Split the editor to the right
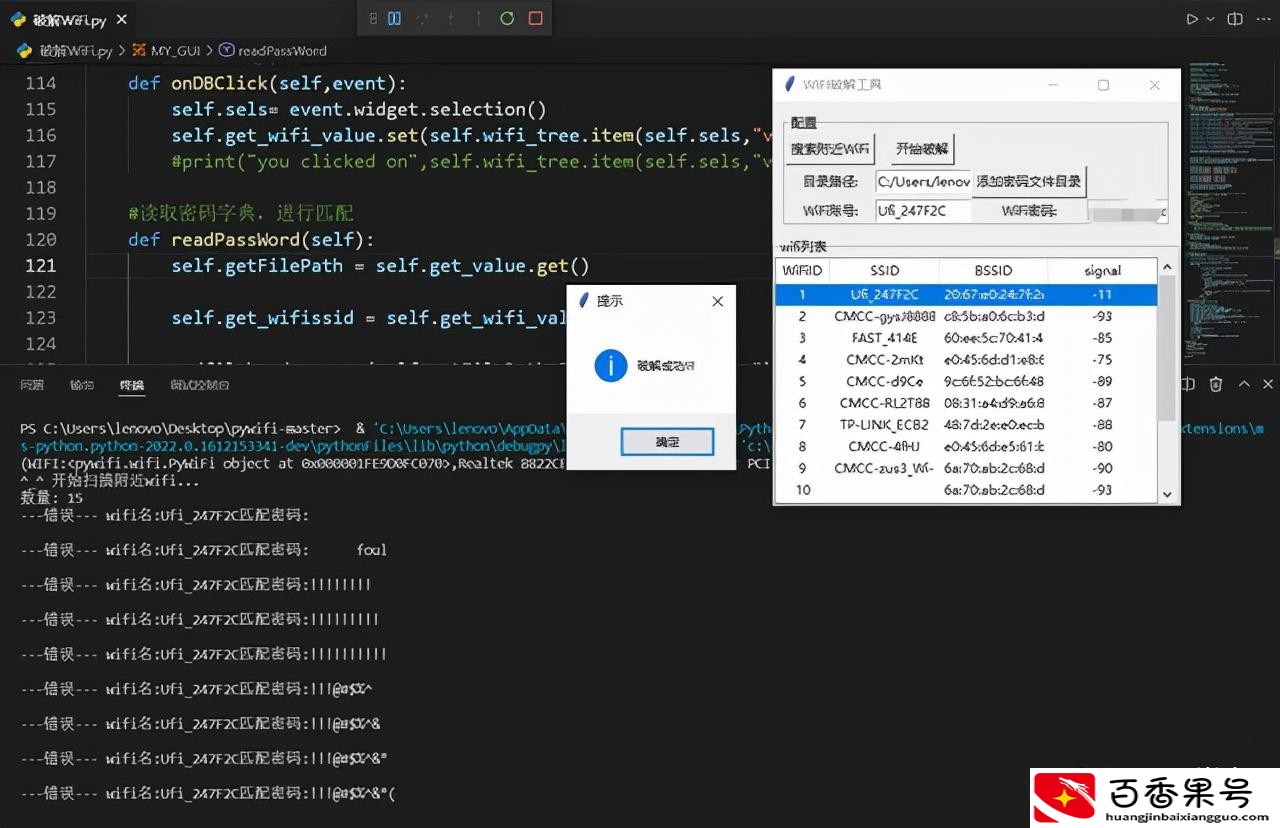Image resolution: width=1280 pixels, height=828 pixels. (1235, 19)
